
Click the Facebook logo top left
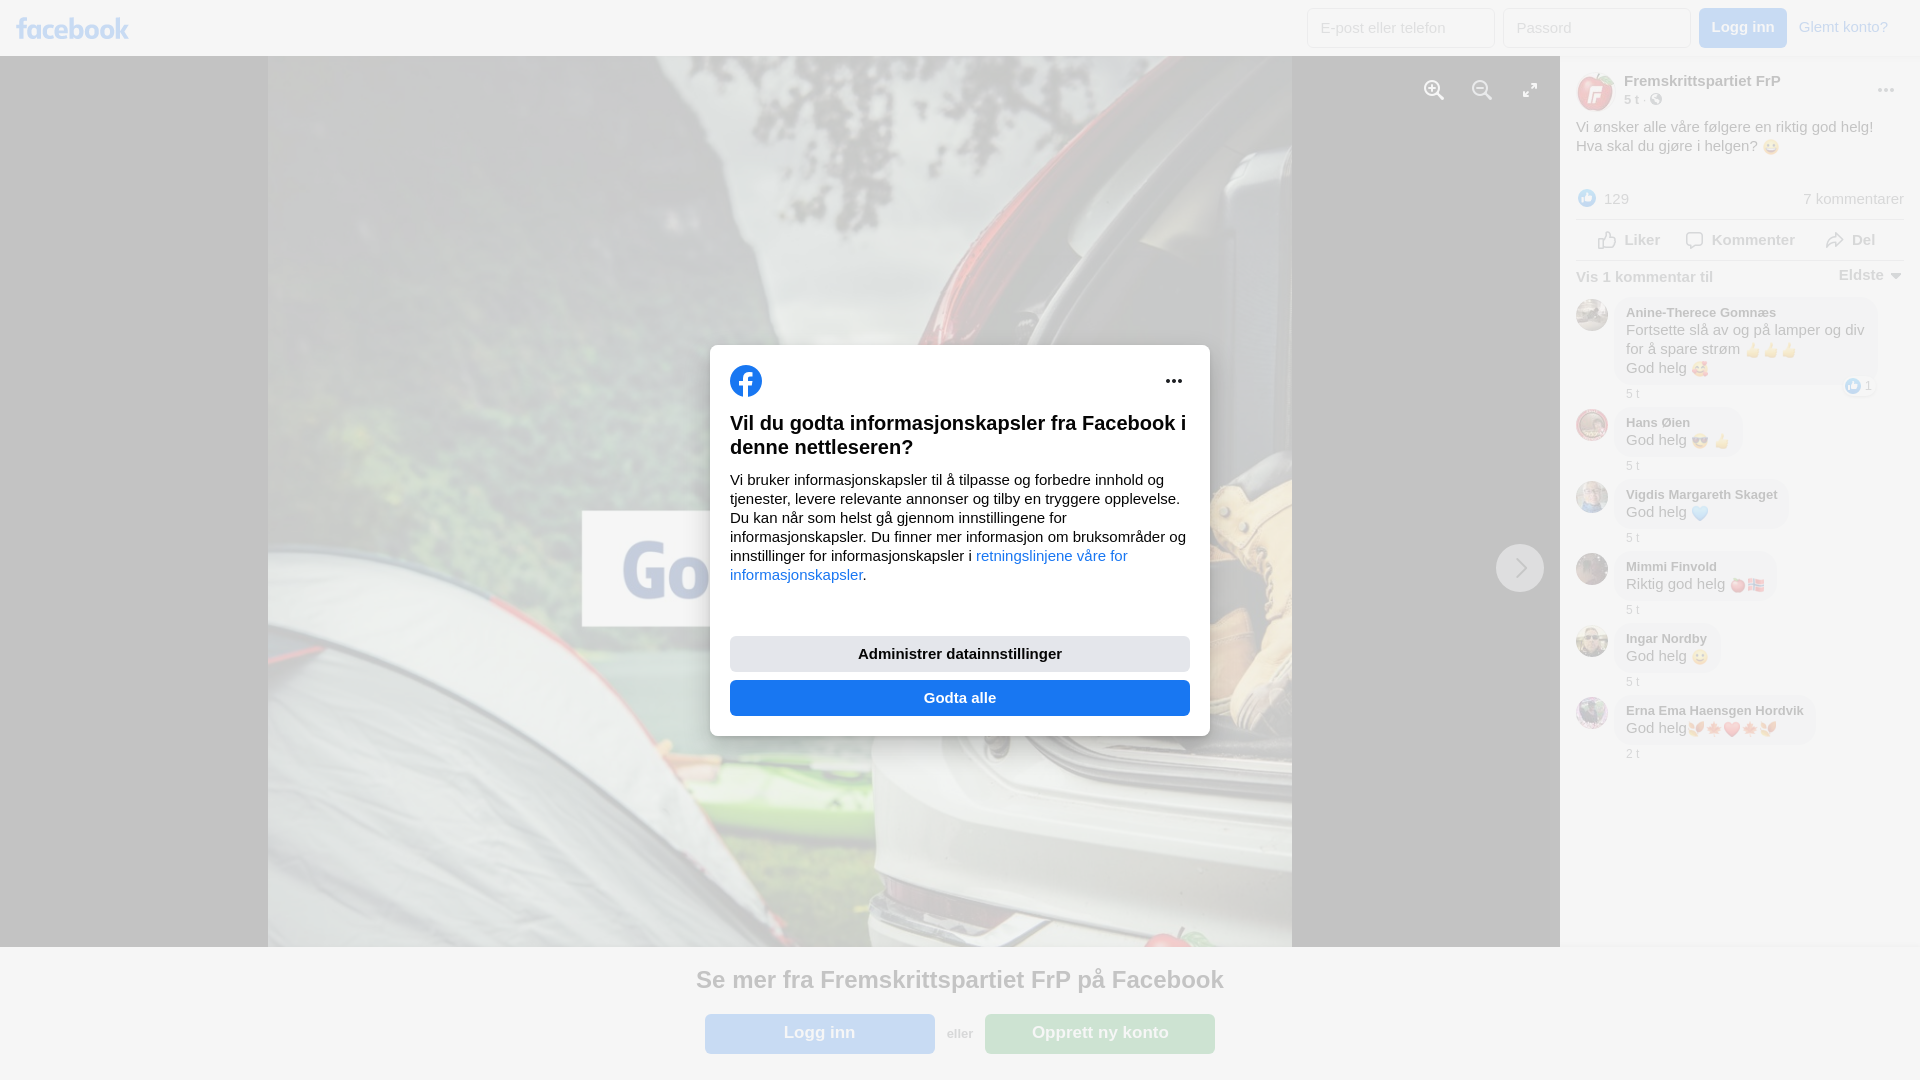72,28
